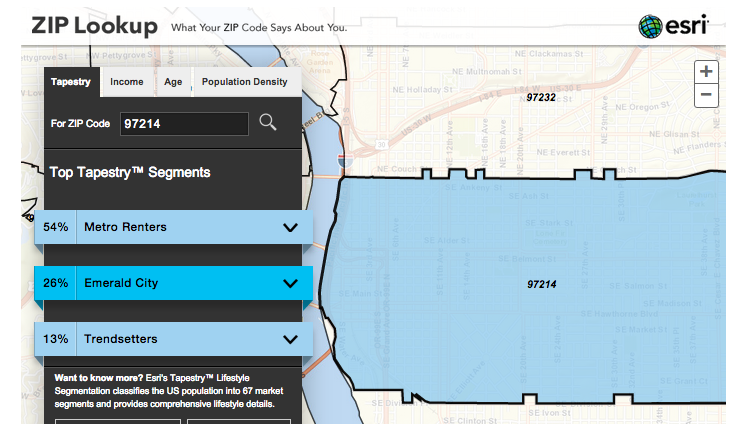The width and height of the screenshot is (752, 424).
Task: Click the SE Stark St map label
Action: [549, 223]
